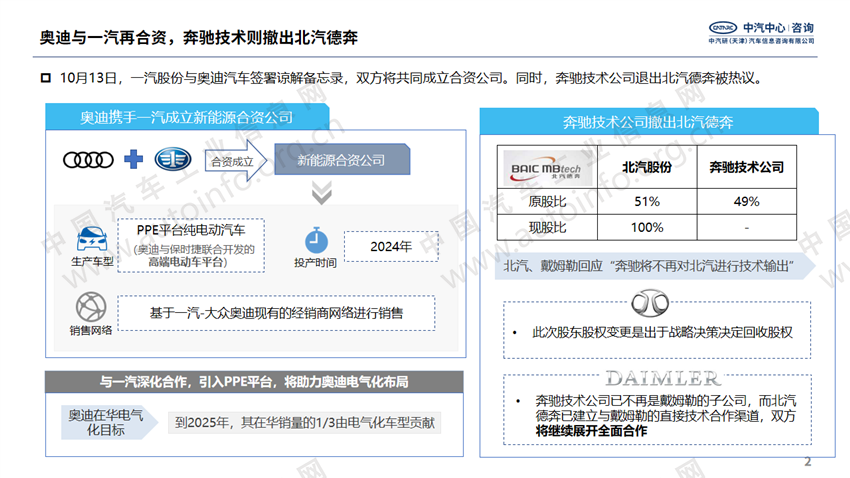Click the 奥迪在华电气化目标 arrow label
Image resolution: width=850 pixels, height=478 pixels.
(x=109, y=422)
